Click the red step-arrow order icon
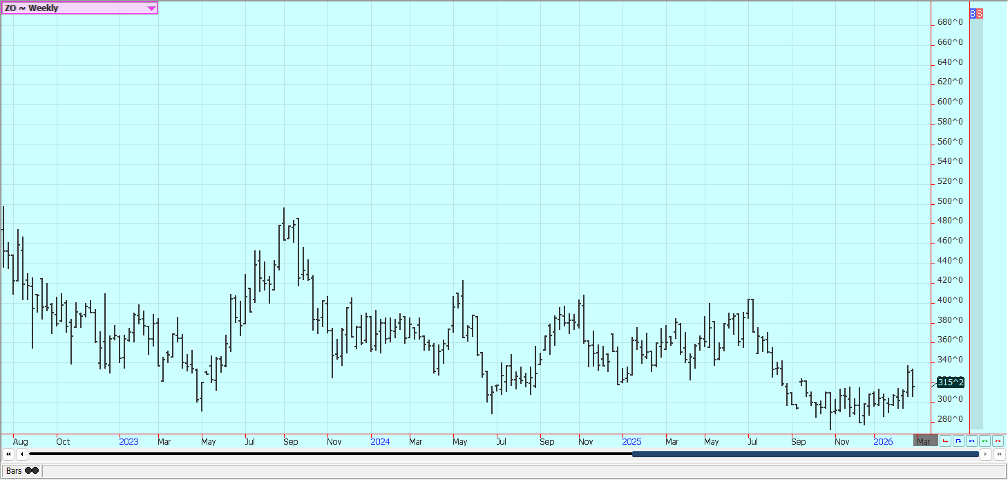 click(x=945, y=441)
